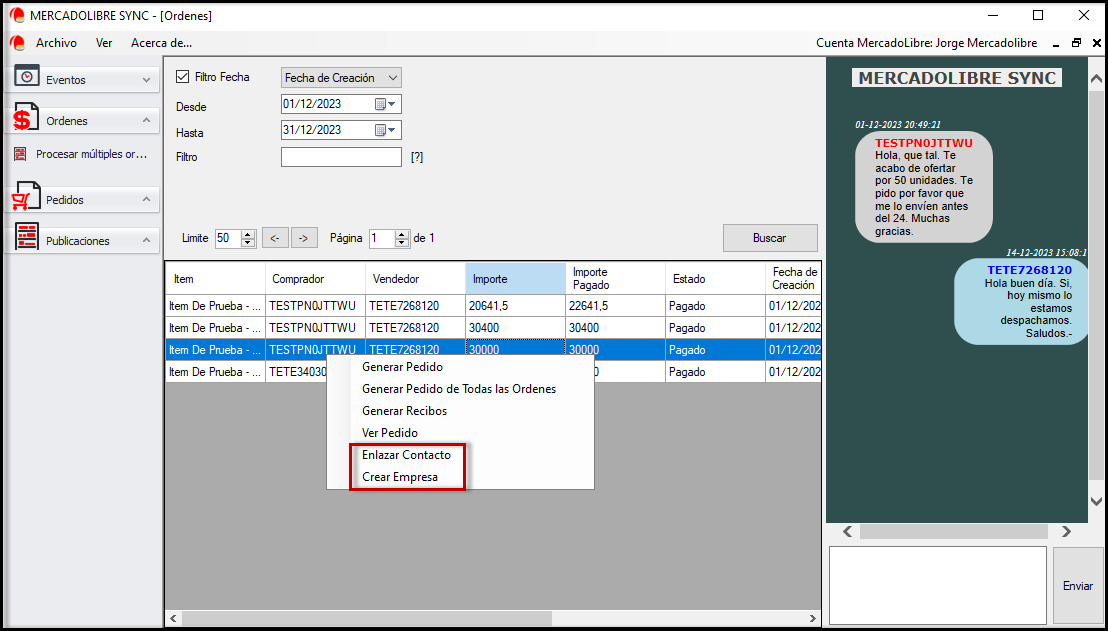Image resolution: width=1108 pixels, height=631 pixels.
Task: Collapse the Pedidos sidebar section chevron
Action: pyautogui.click(x=146, y=199)
